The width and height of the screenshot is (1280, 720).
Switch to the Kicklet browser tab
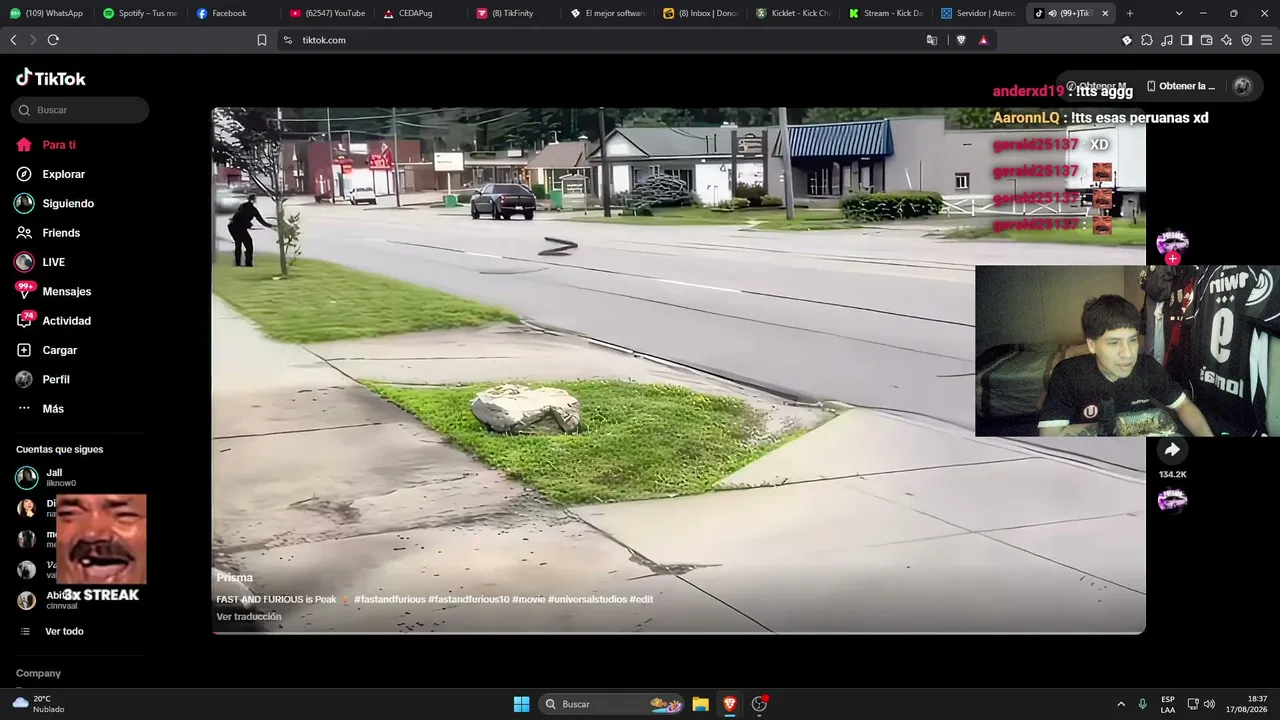(793, 13)
